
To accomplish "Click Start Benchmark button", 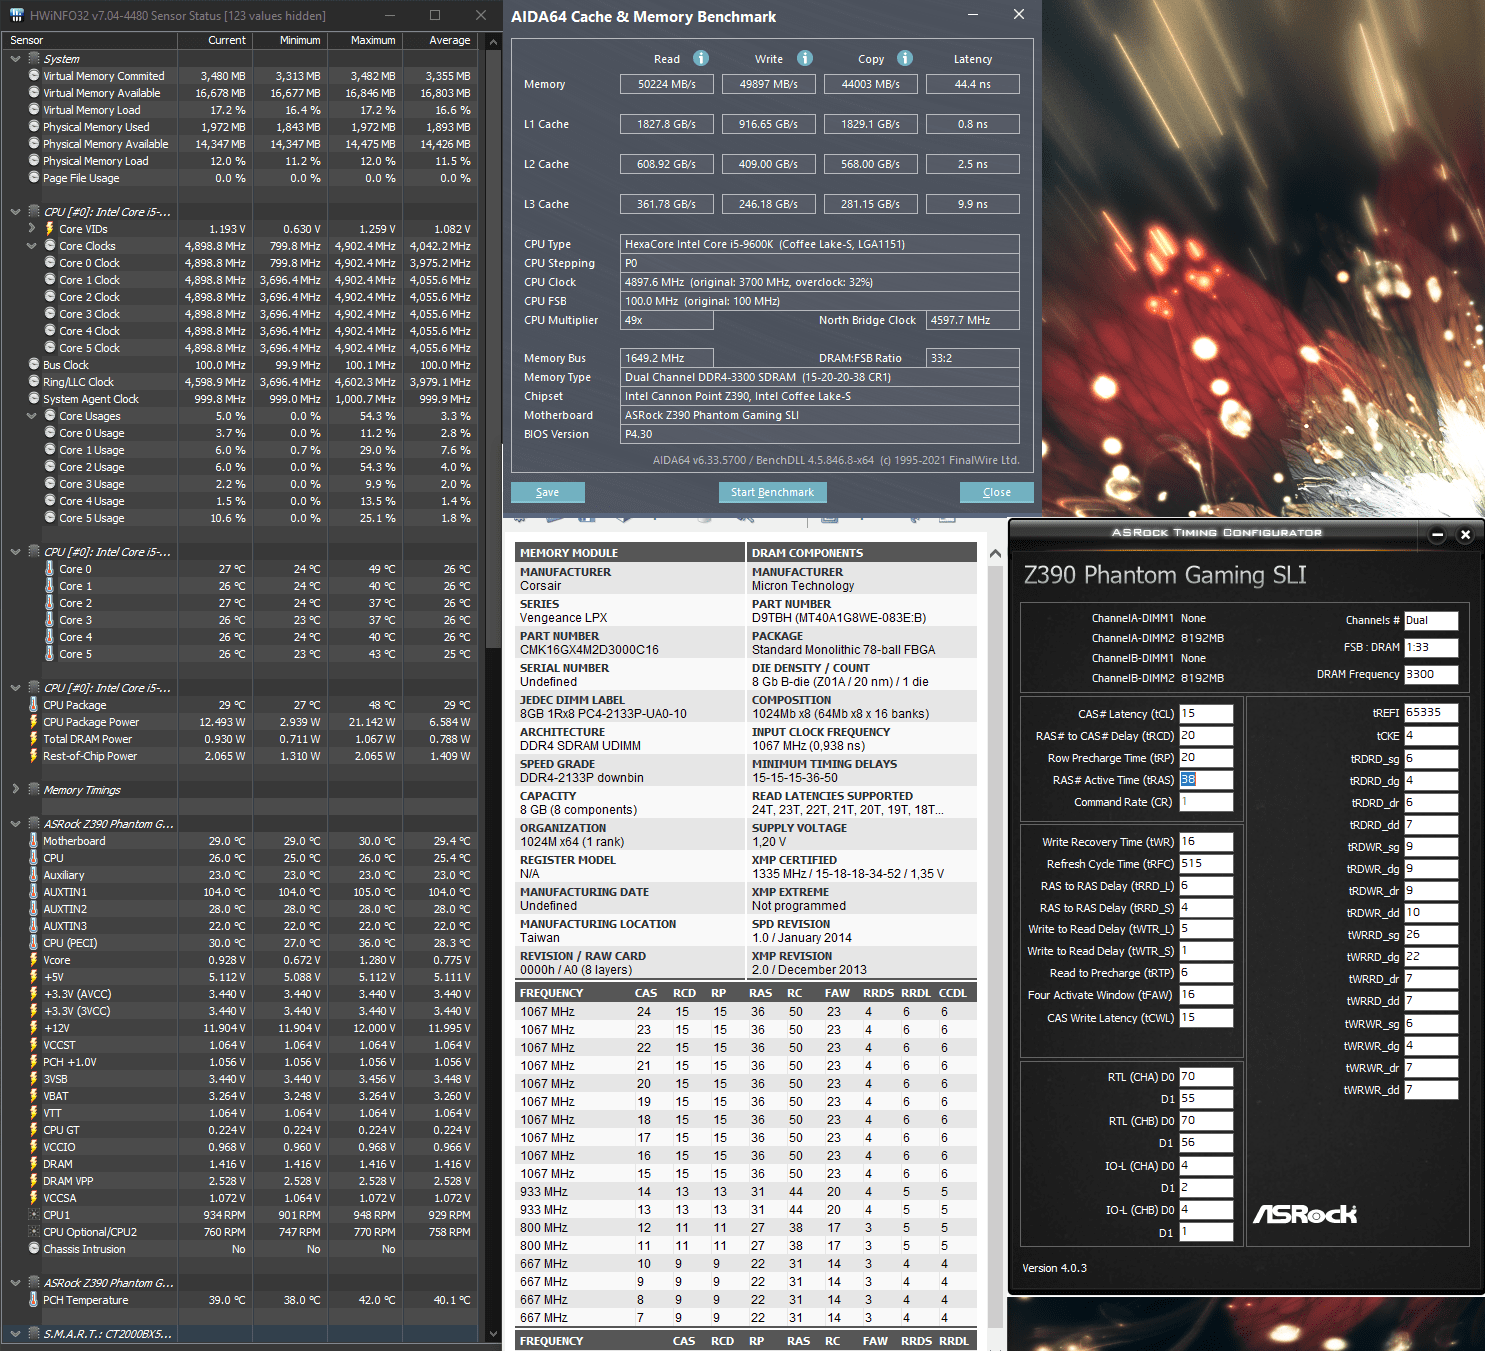I will 772,492.
